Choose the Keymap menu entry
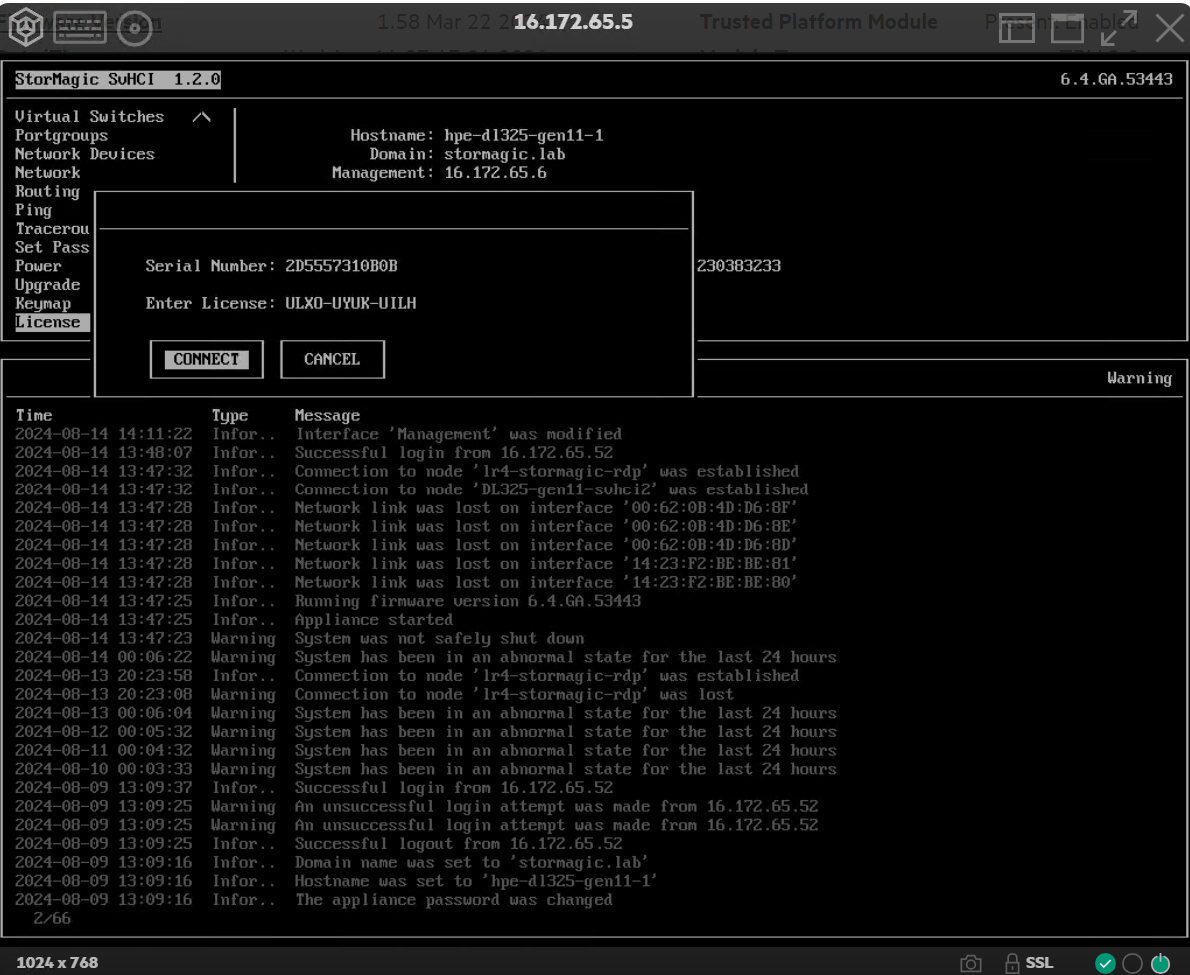Viewport: 1190px width, 975px height. [x=42, y=304]
